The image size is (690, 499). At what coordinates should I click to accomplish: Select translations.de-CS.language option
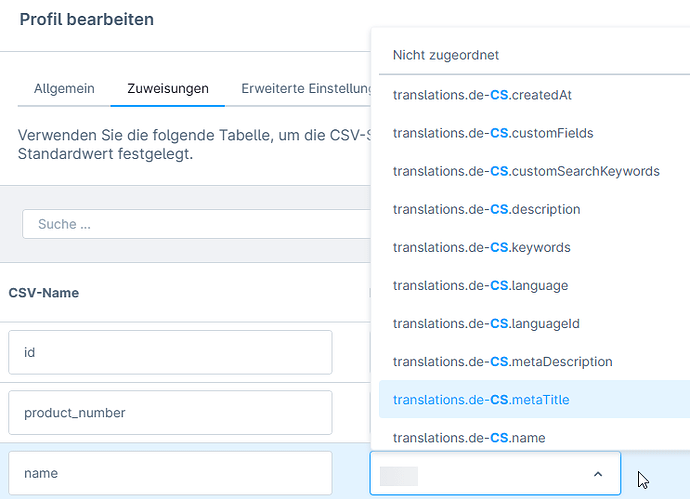(x=480, y=285)
